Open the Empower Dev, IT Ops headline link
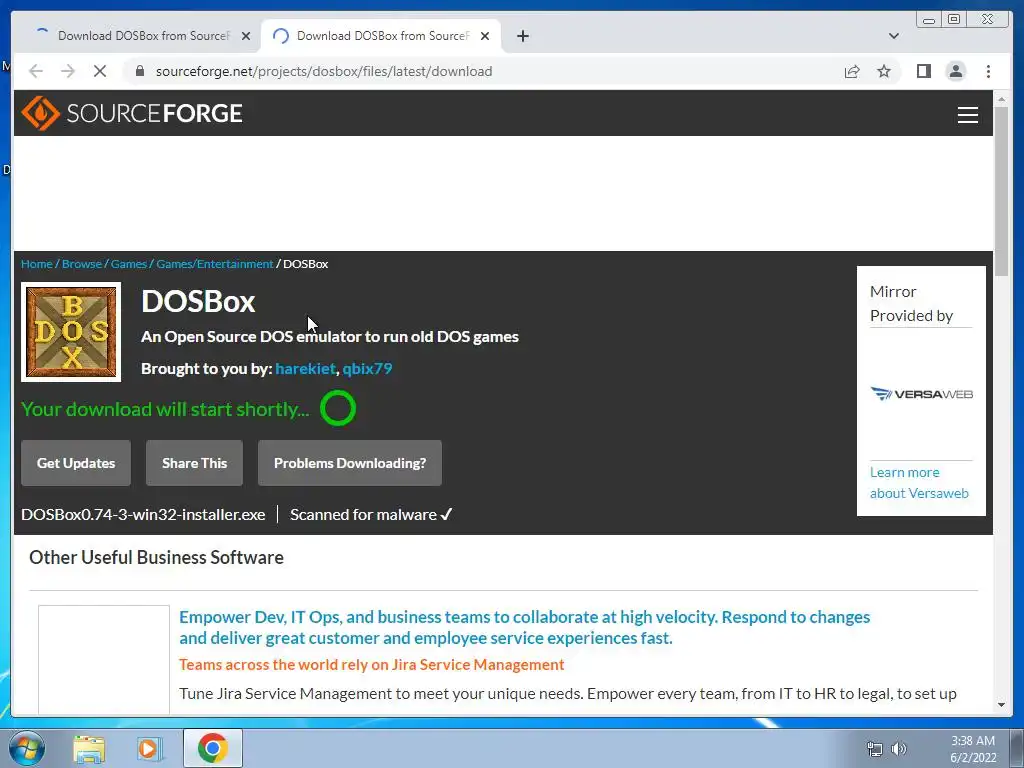Viewport: 1024px width, 768px height. [x=524, y=628]
